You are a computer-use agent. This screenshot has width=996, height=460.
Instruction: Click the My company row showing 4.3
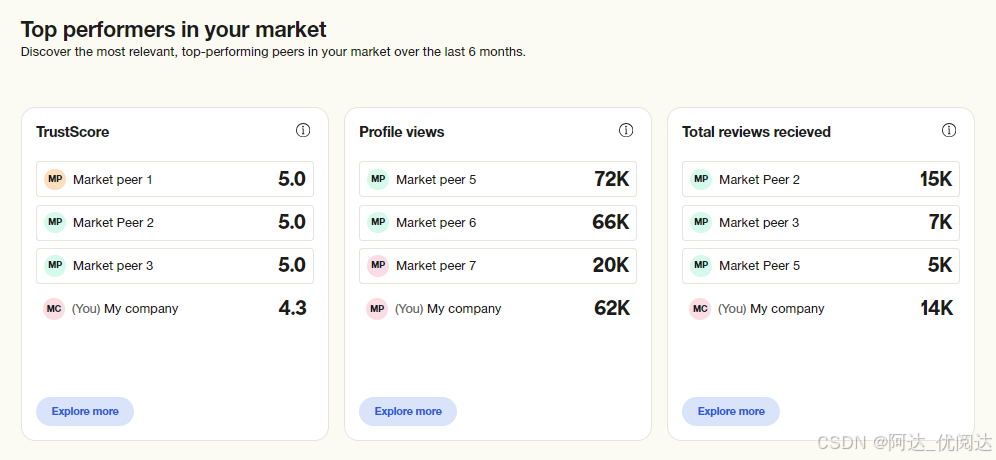coord(175,309)
